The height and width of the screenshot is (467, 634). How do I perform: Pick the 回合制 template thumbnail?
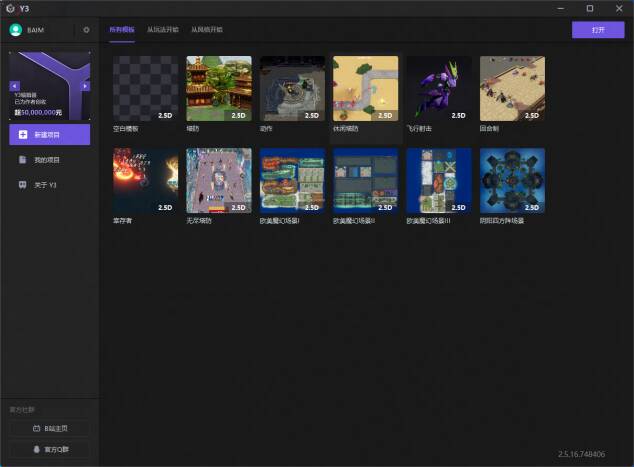click(512, 88)
